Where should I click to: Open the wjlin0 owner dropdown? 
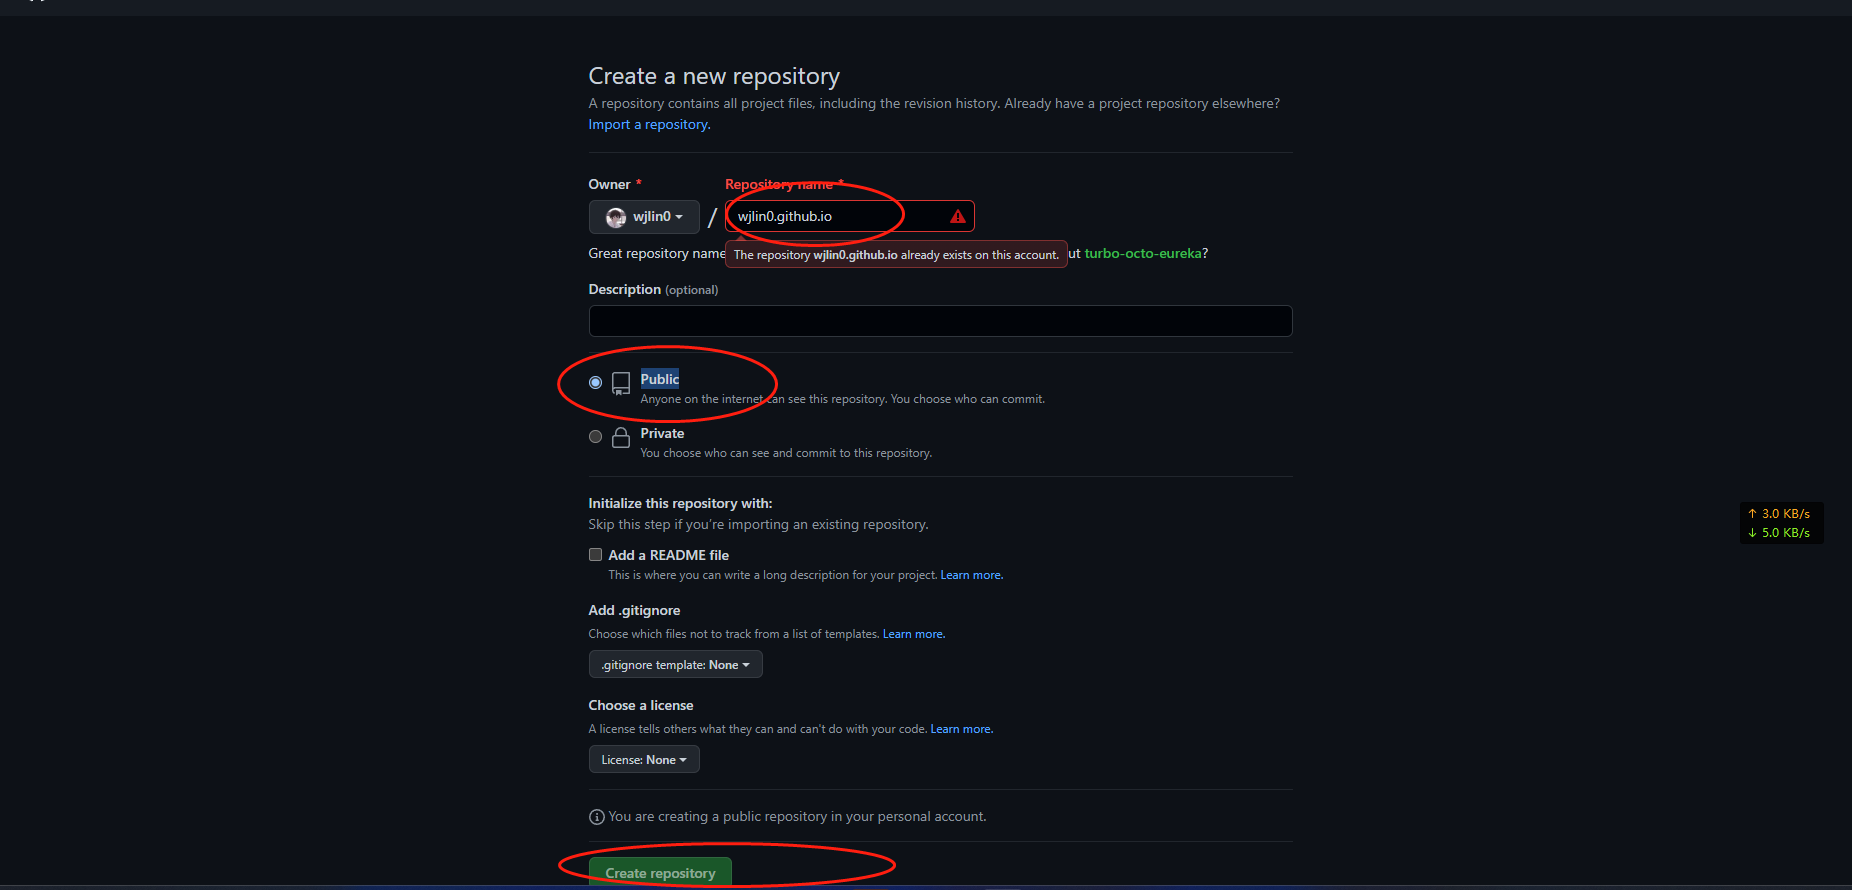pyautogui.click(x=644, y=217)
